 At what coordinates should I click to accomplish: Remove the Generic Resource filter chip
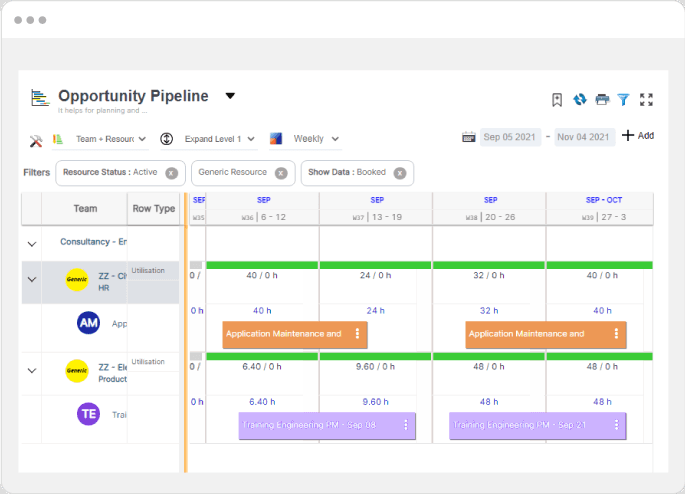coord(281,173)
